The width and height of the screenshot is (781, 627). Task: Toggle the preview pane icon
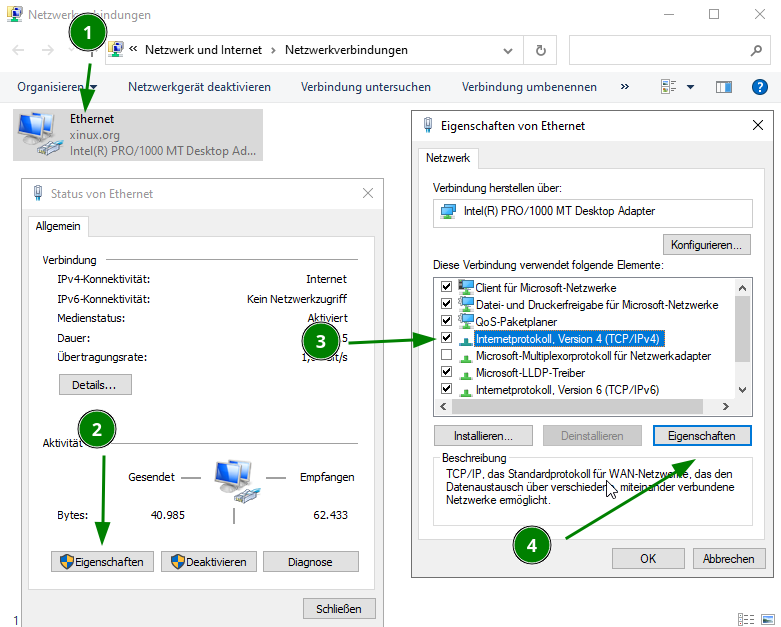click(x=723, y=87)
